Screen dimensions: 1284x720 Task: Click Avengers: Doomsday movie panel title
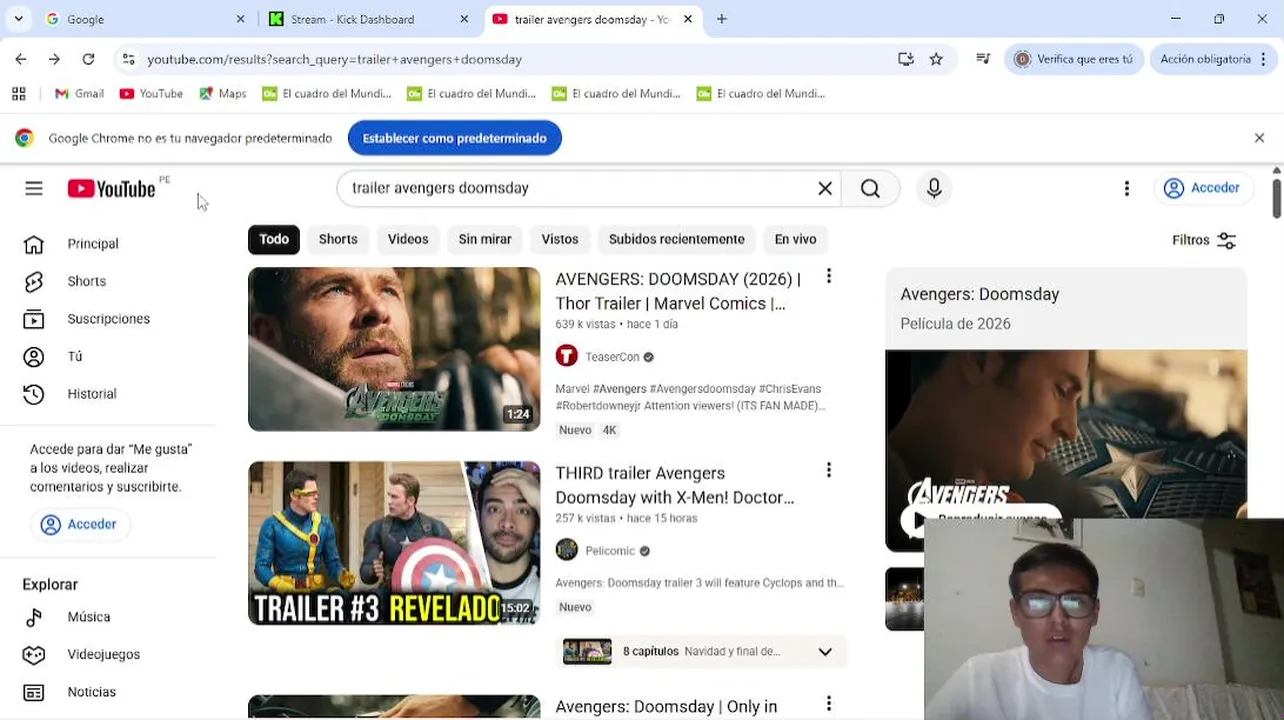coord(980,294)
